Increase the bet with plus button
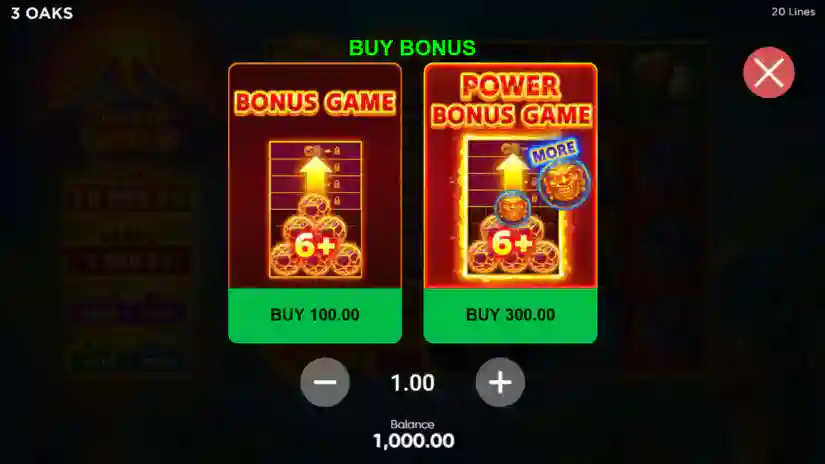This screenshot has height=464, width=825. (x=500, y=382)
